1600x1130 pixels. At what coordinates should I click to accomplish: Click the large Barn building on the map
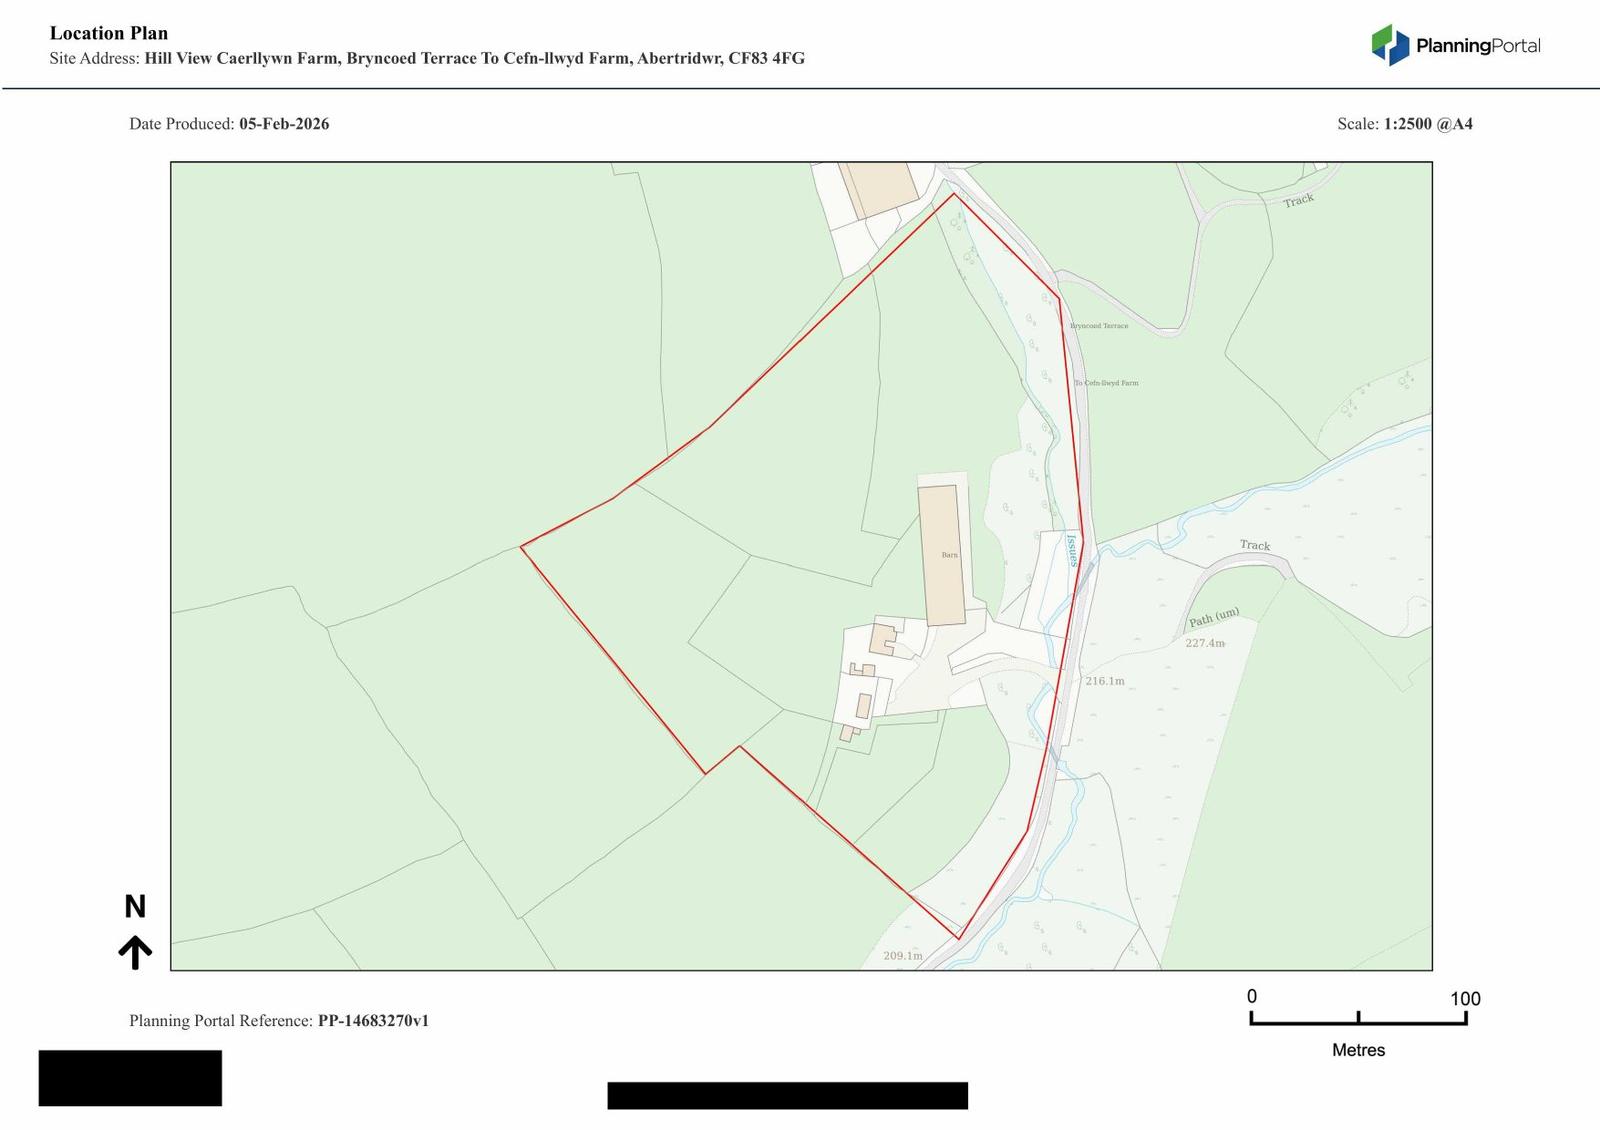pos(941,555)
